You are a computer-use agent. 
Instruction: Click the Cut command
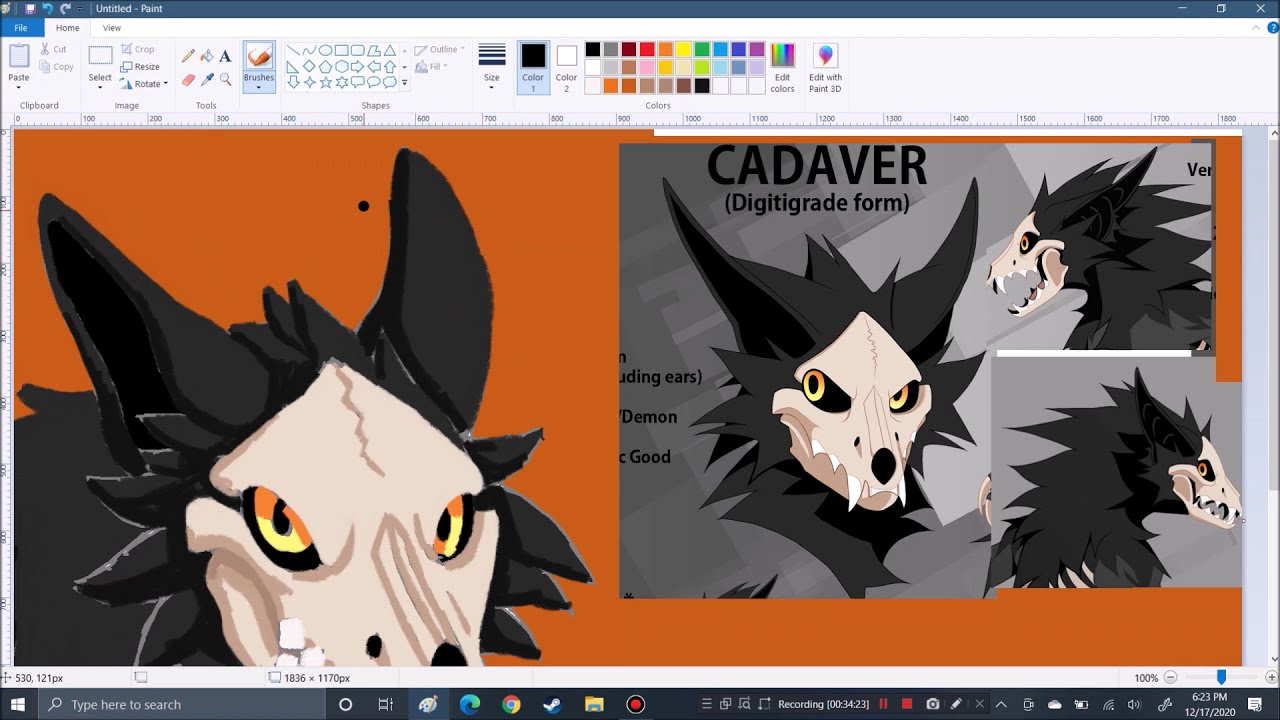click(53, 49)
